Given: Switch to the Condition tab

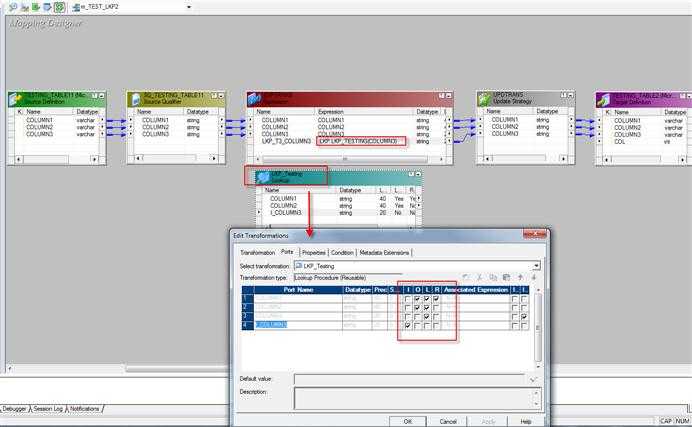Looking at the screenshot, I should click(x=342, y=253).
